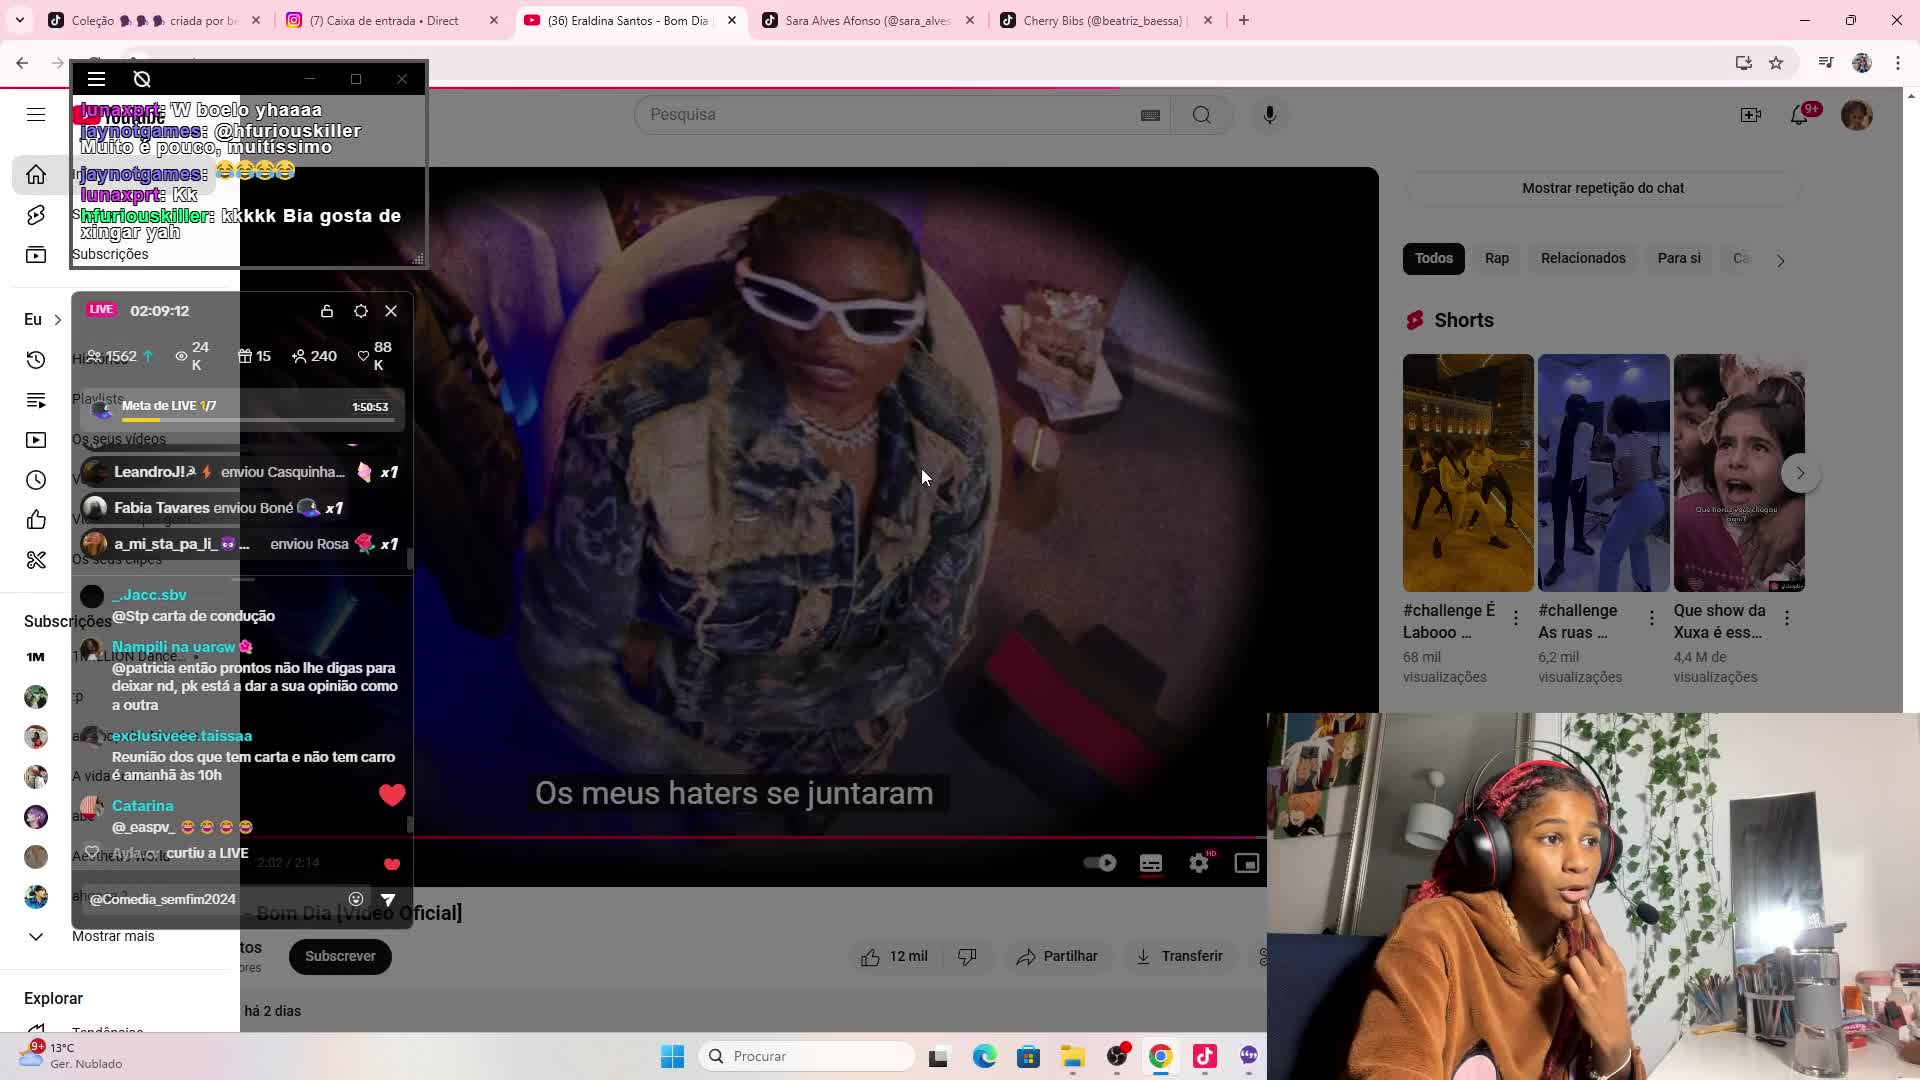
Task: Show next Shorts carousel arrow
Action: 1800,473
